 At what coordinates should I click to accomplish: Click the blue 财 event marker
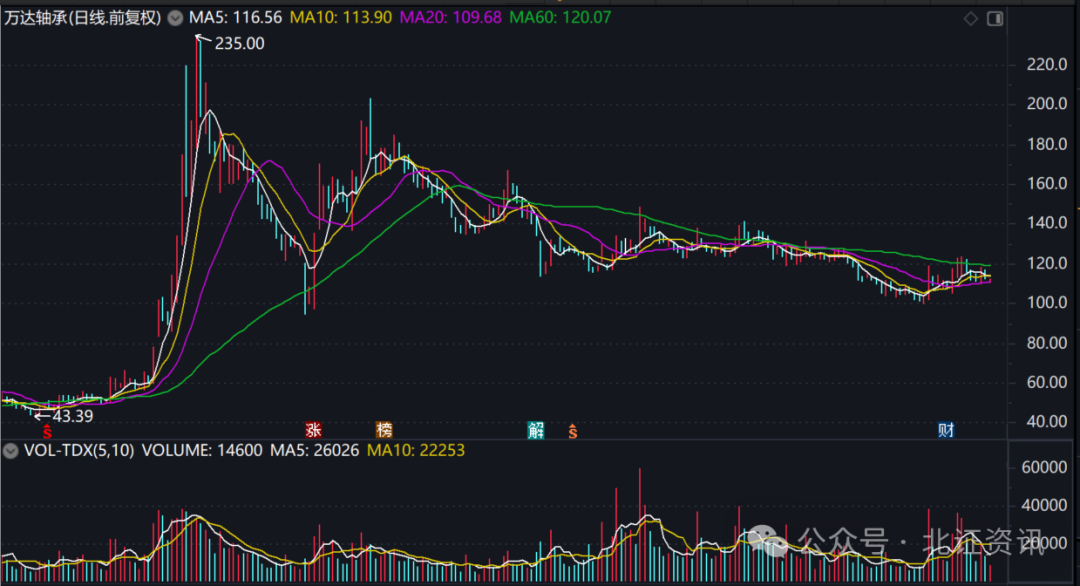click(946, 430)
